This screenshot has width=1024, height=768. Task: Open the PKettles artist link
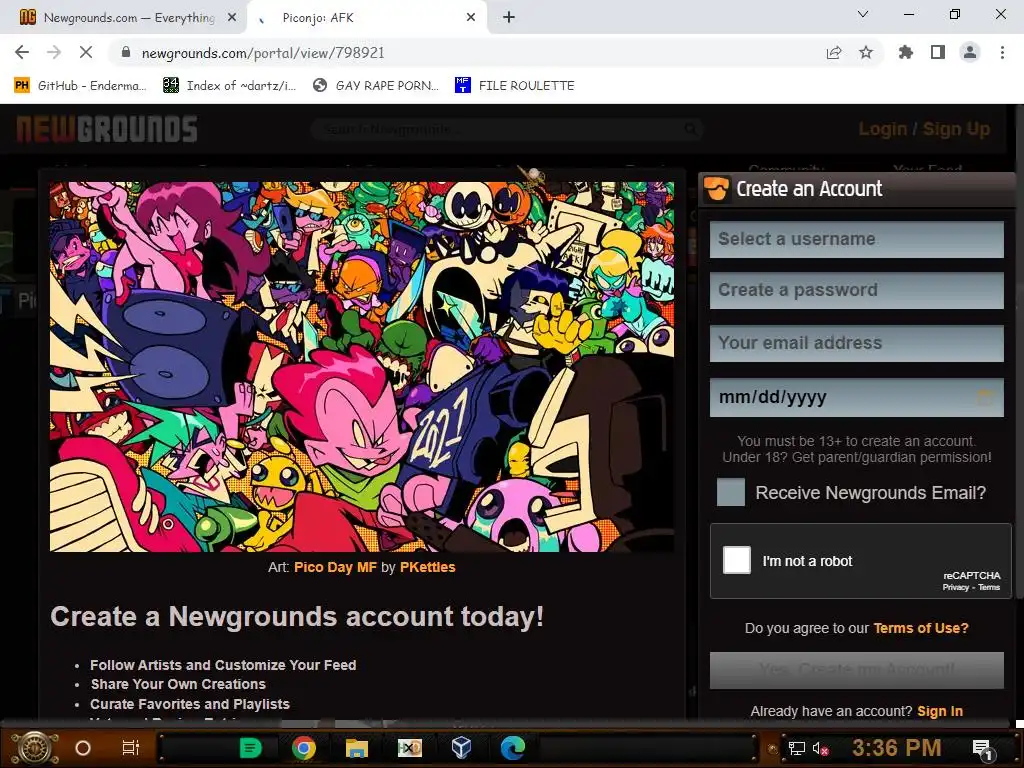click(427, 567)
